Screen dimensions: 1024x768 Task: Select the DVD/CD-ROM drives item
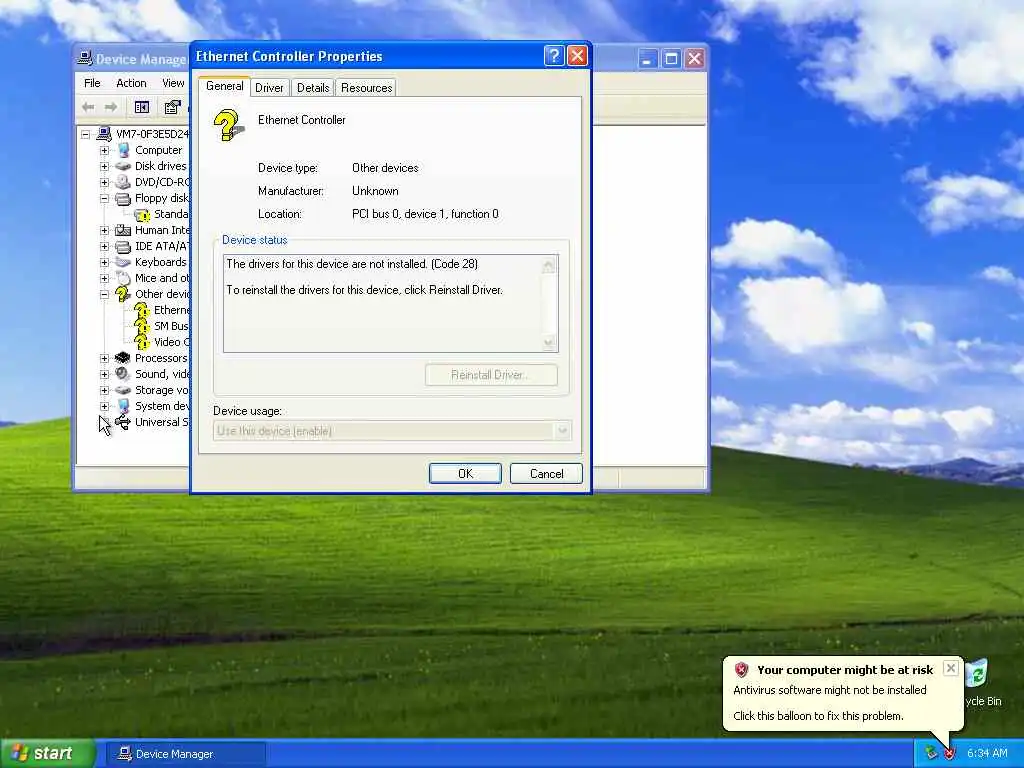161,182
